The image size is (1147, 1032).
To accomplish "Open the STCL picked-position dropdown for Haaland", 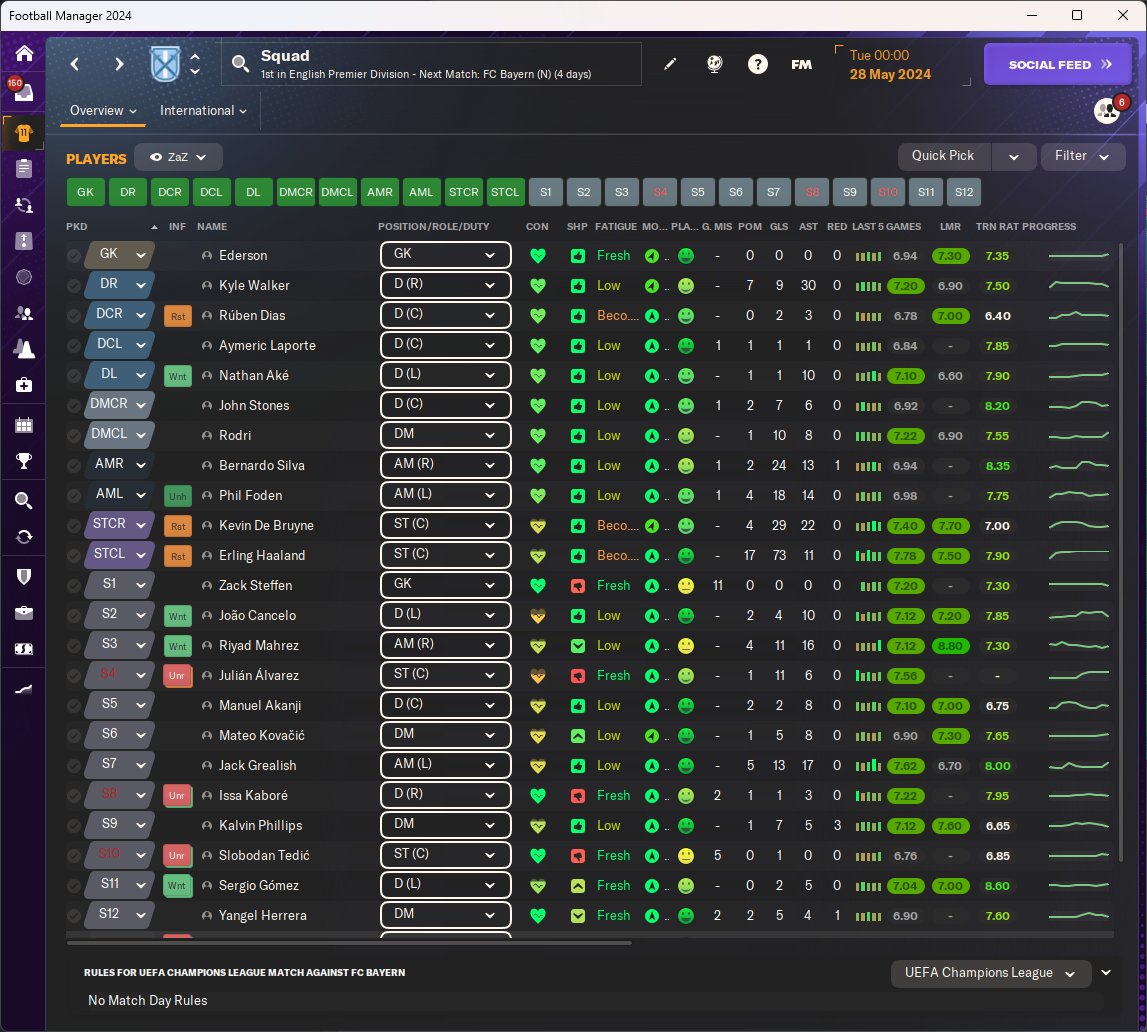I will [120, 554].
